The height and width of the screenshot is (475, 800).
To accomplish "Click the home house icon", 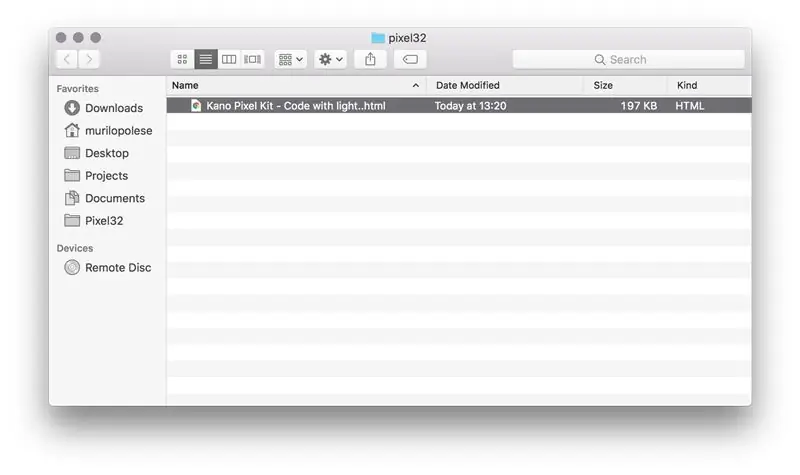I will point(72,130).
